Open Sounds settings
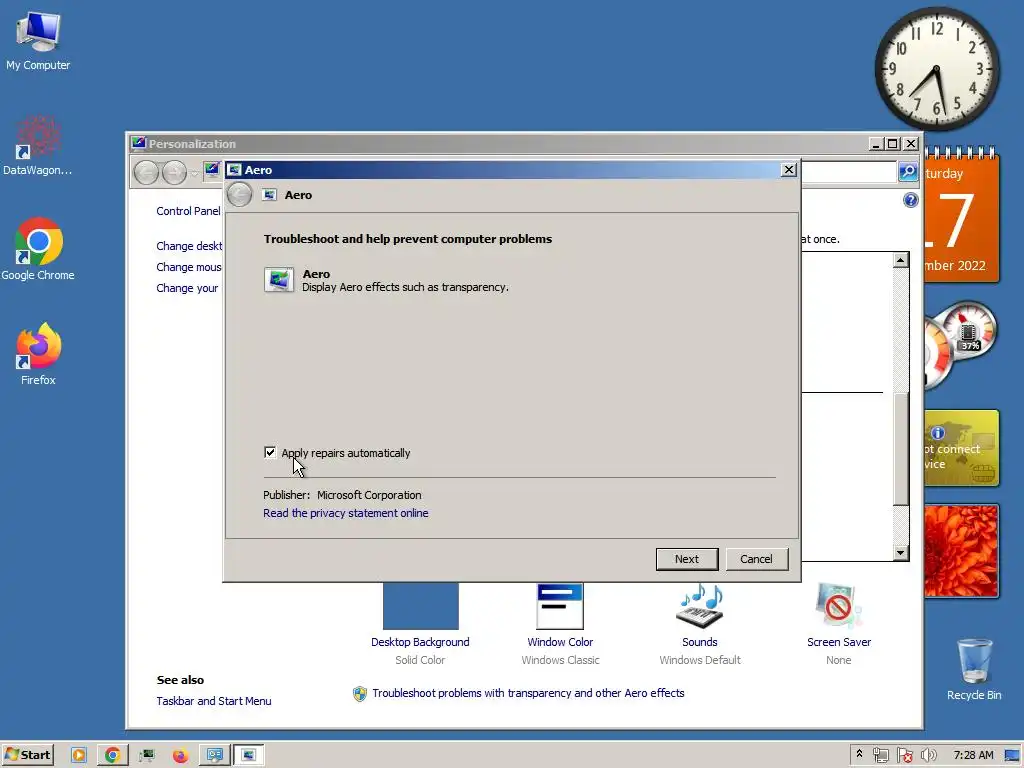1024x768 pixels. 699,624
